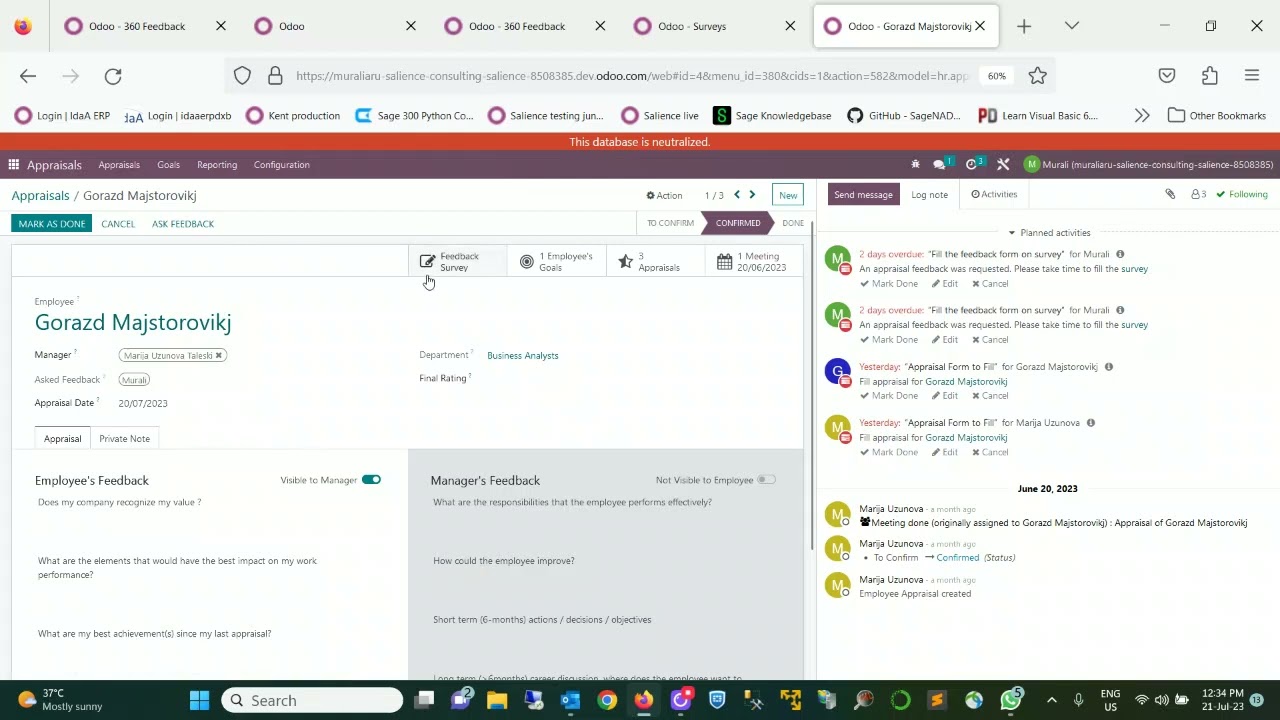Open File Explorer from the taskbar
Screen dimensions: 1280x720
(x=496, y=700)
